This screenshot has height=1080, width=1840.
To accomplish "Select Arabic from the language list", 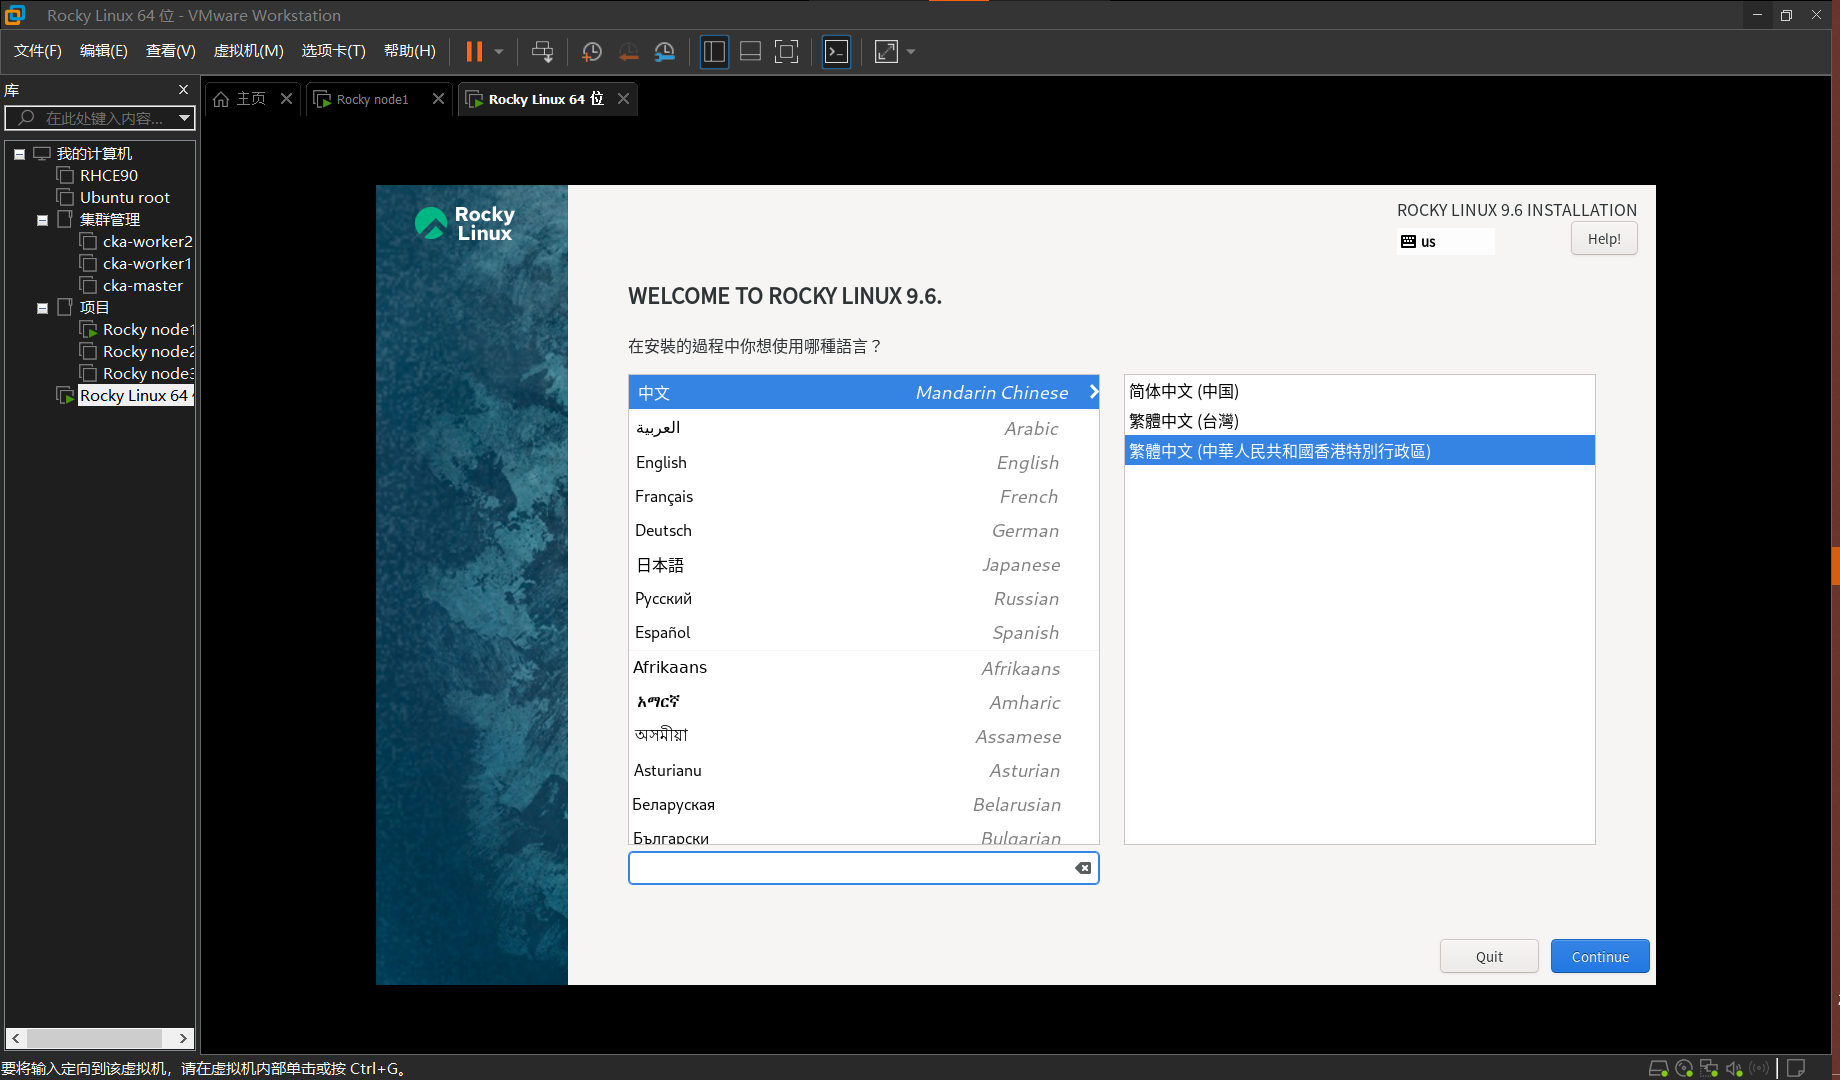I will (864, 428).
